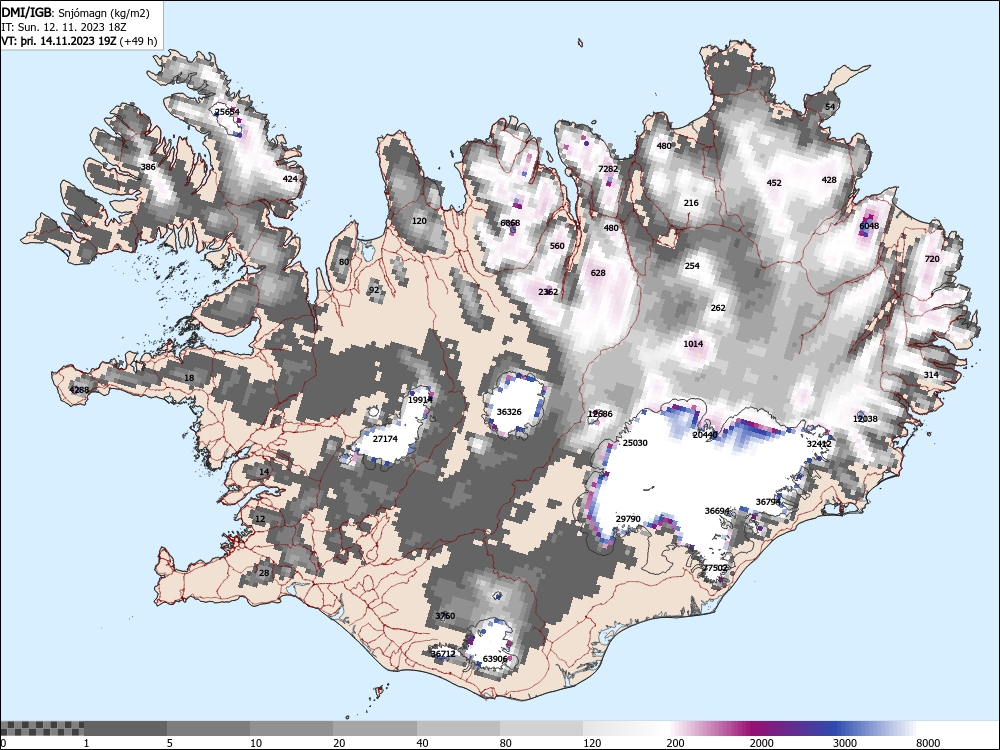1000x750 pixels.
Task: Click the 54 value in the northeast
Action: tap(830, 107)
